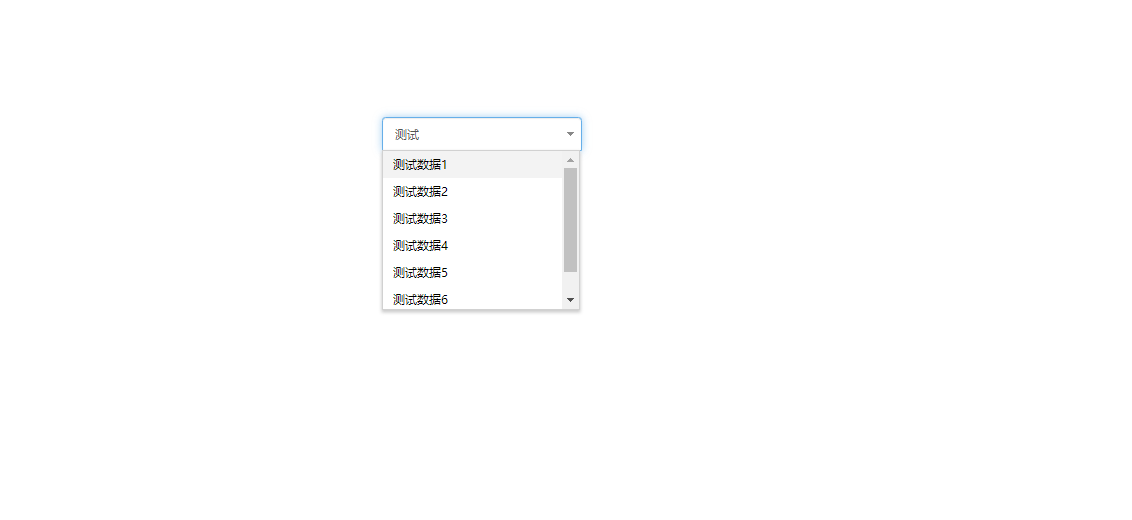The height and width of the screenshot is (520, 1132).
Task: Select 测试数据1 from the list
Action: point(473,165)
